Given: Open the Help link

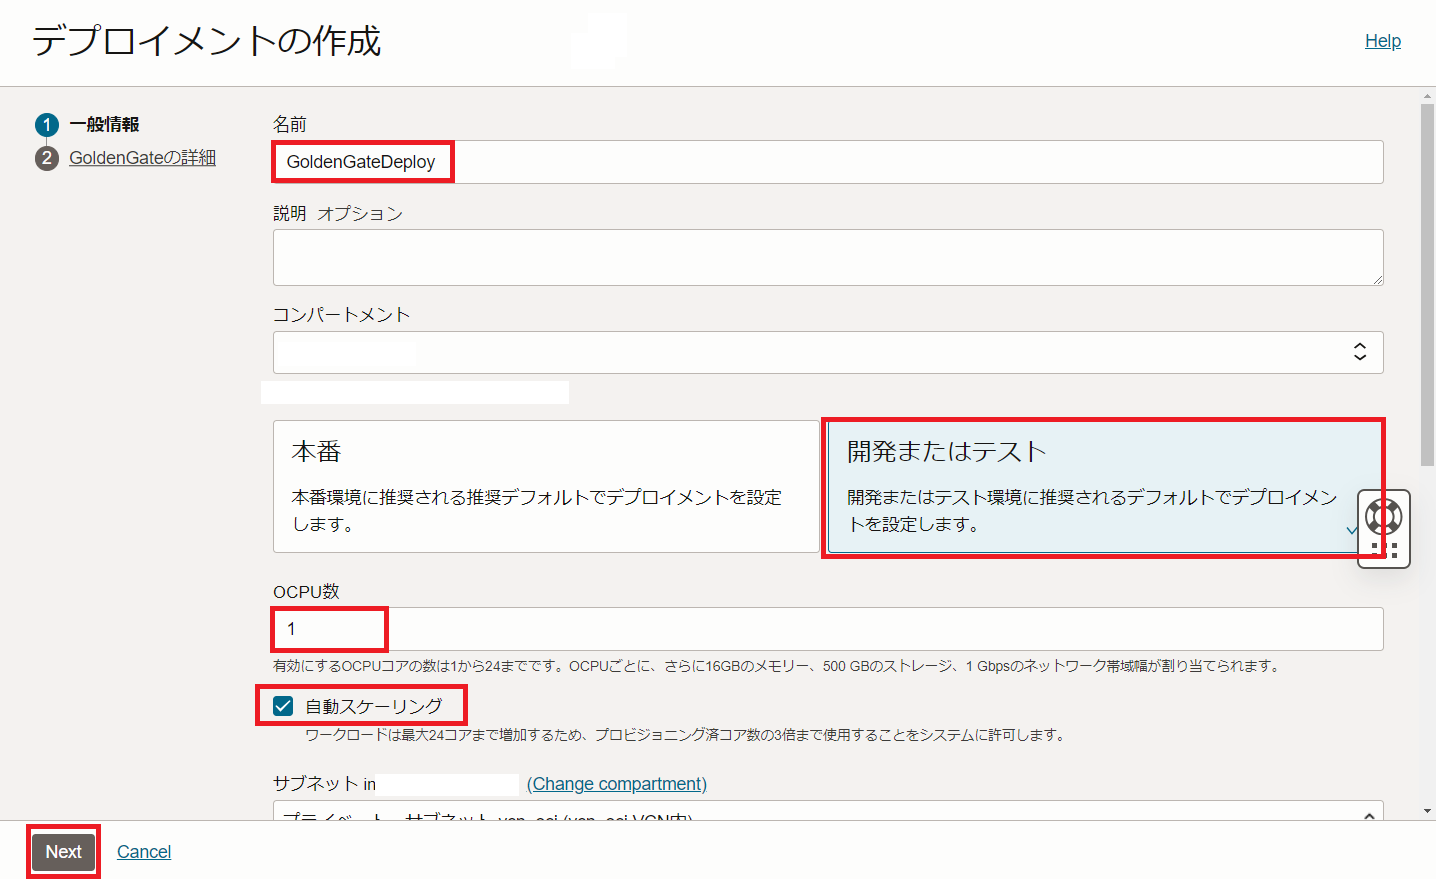Looking at the screenshot, I should 1382,40.
